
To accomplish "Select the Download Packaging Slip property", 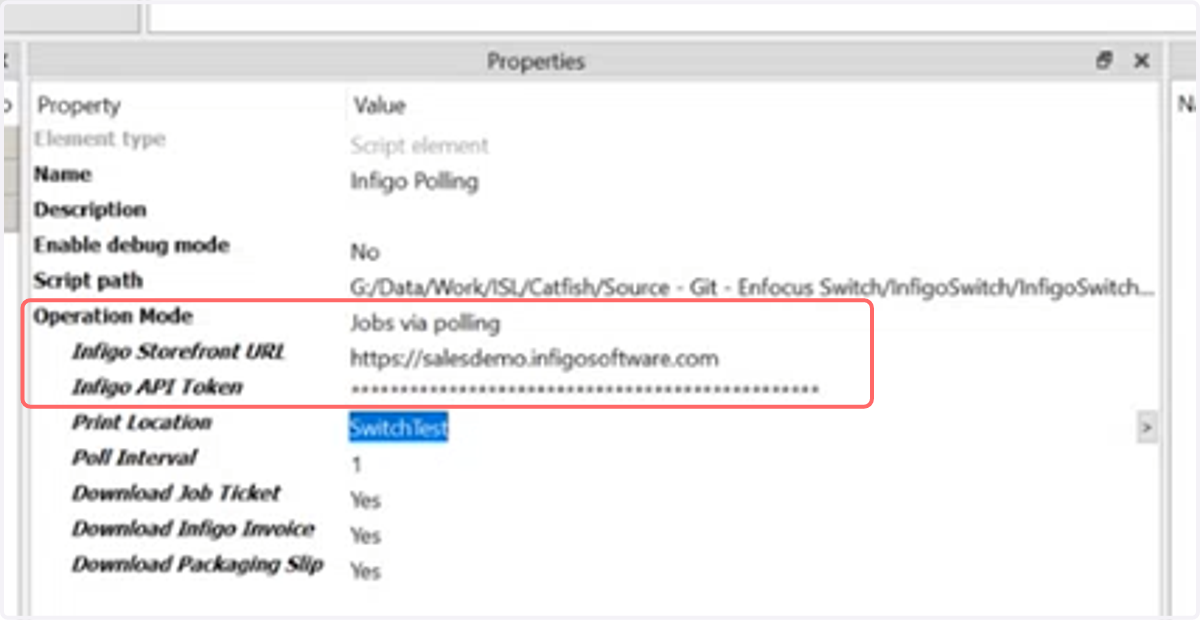I will (x=197, y=564).
